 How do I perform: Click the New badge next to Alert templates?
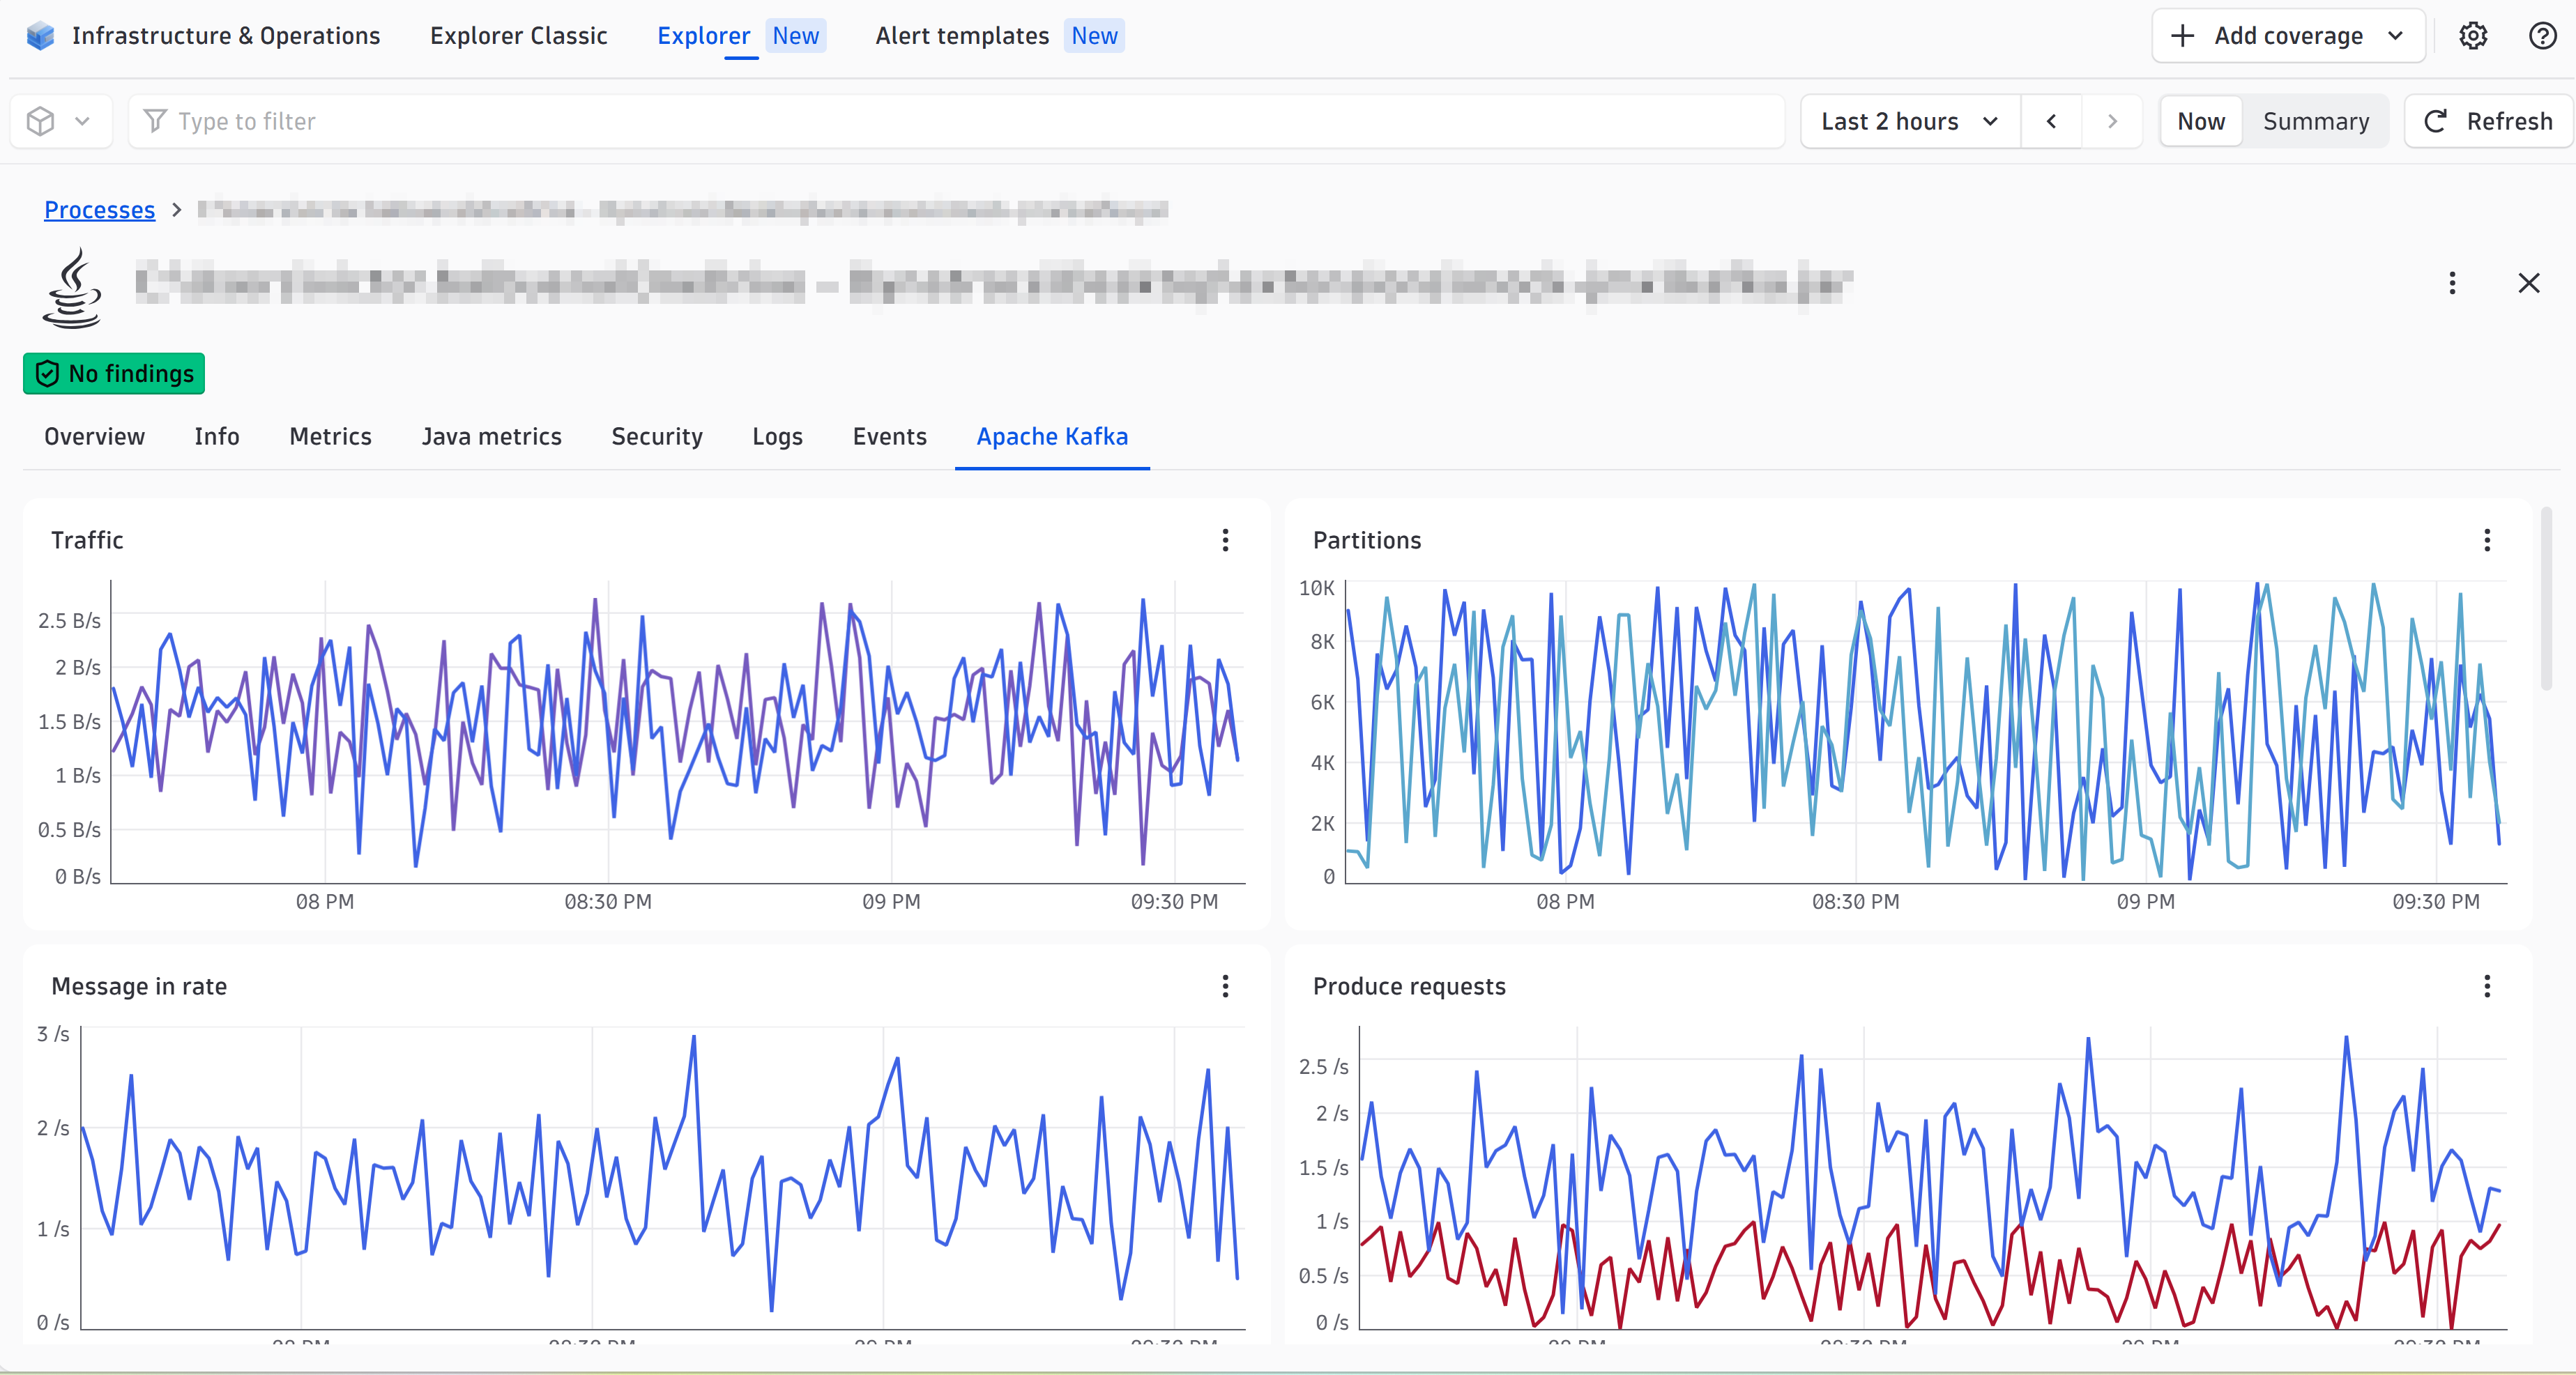[x=1094, y=36]
